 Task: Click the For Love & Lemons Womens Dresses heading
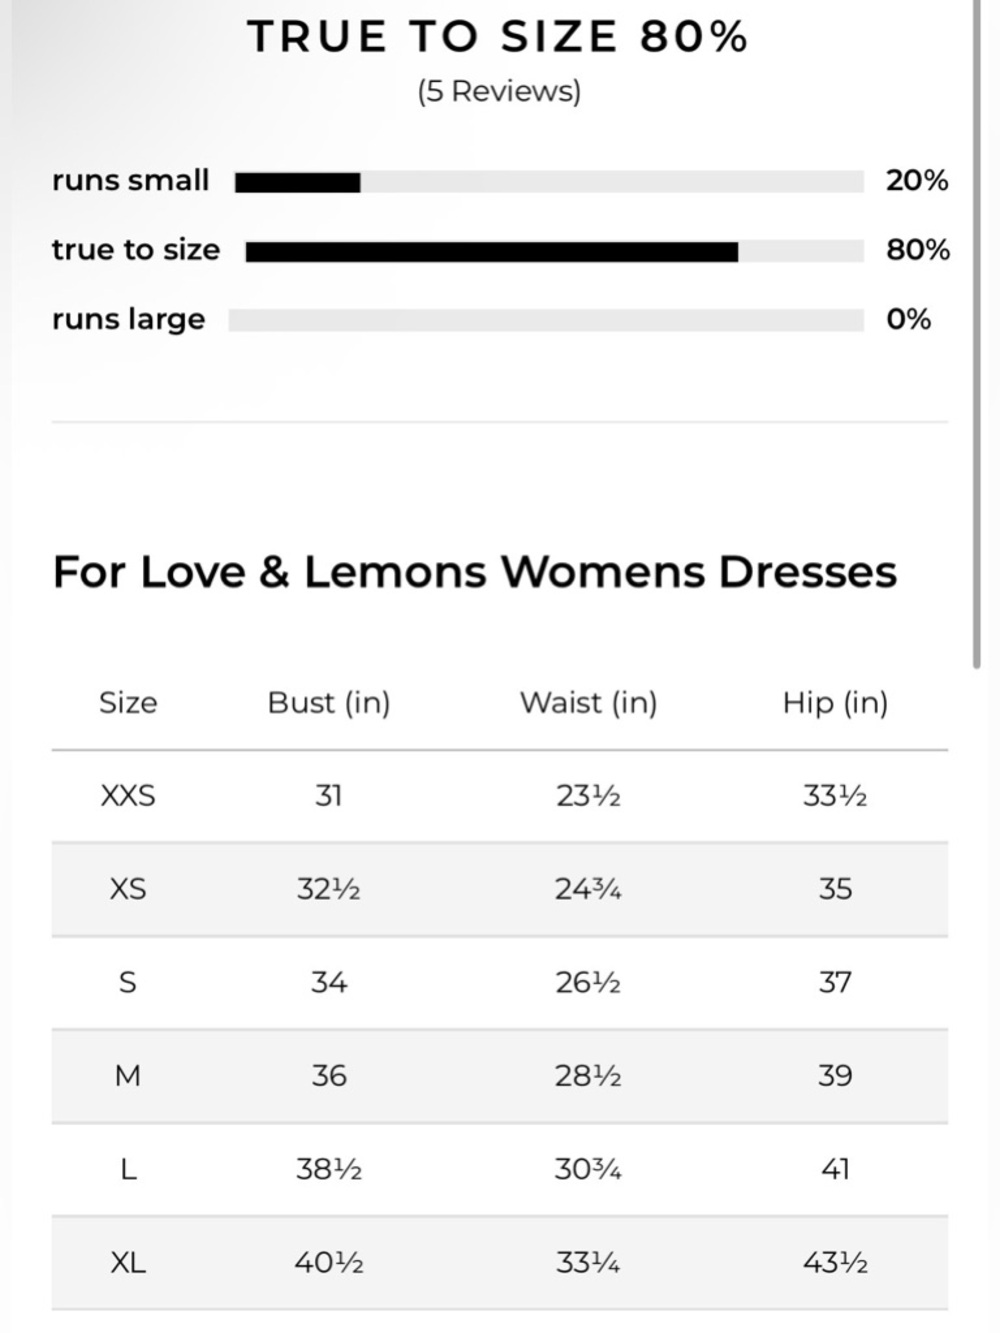[475, 572]
